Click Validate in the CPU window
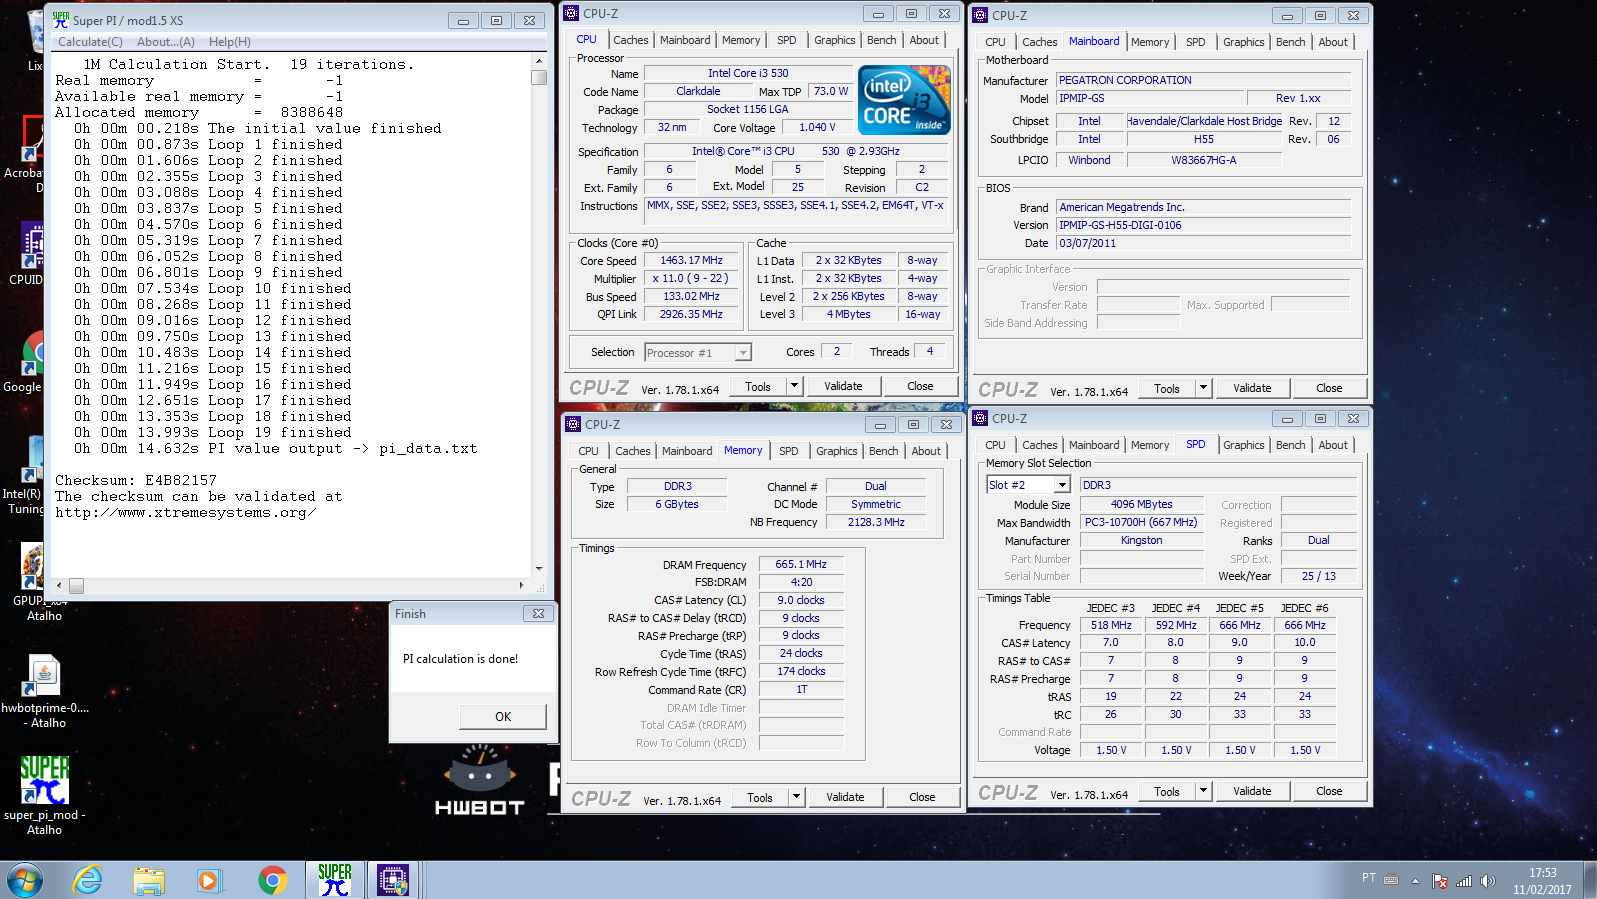Image resolution: width=1597 pixels, height=899 pixels. 843,386
